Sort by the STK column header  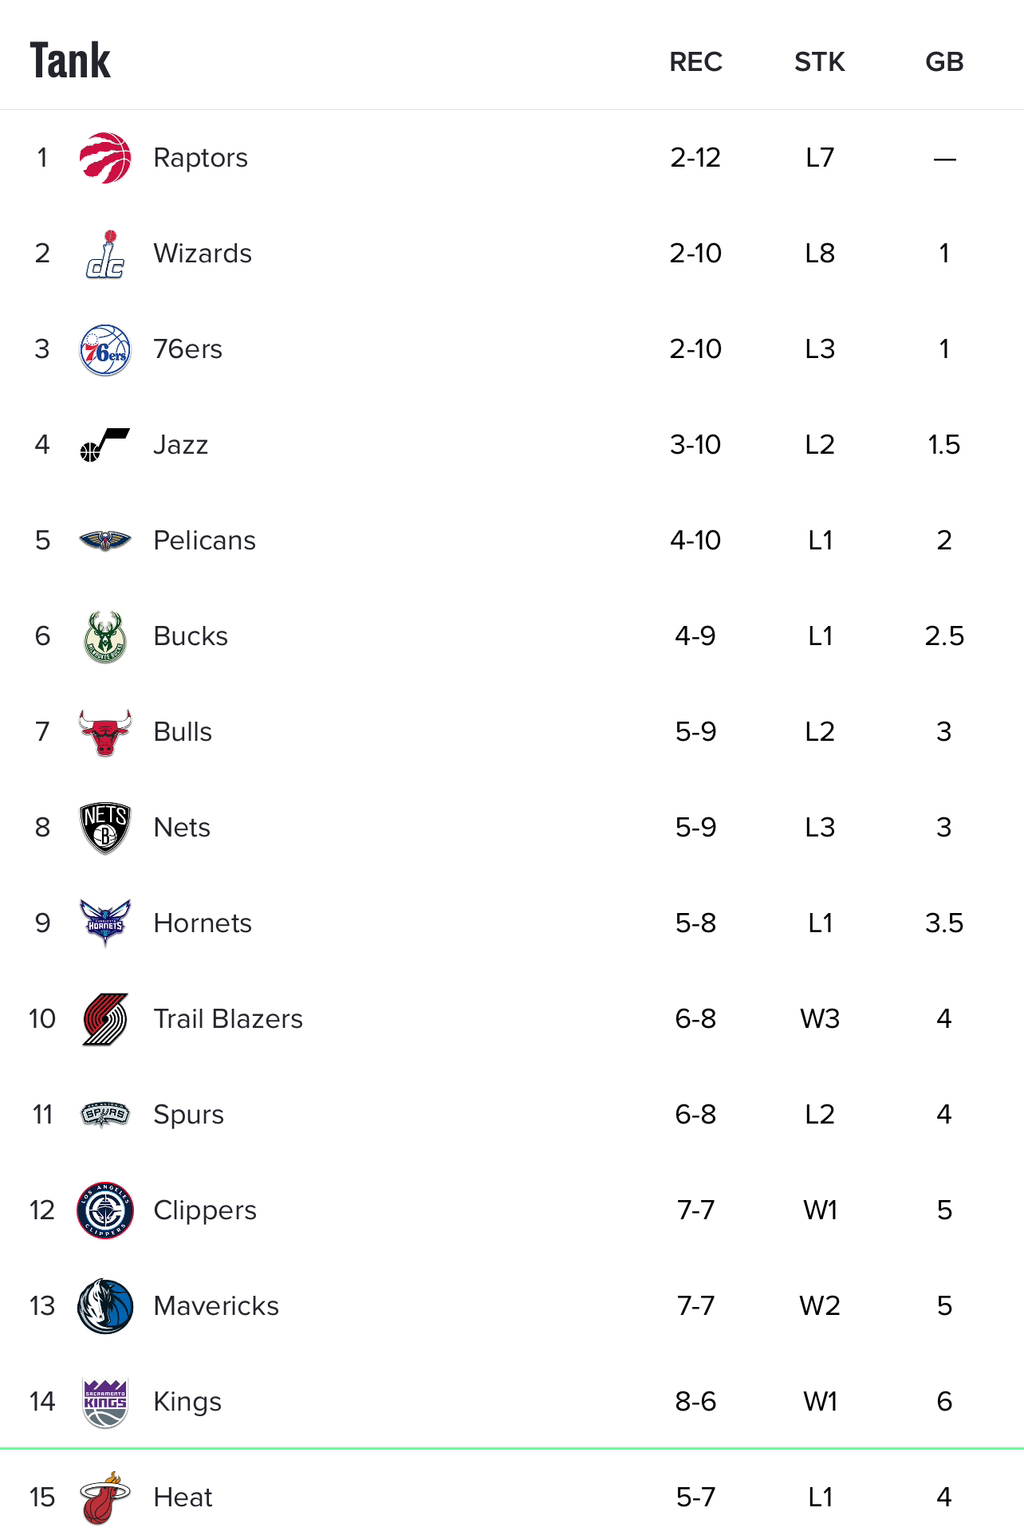(820, 62)
